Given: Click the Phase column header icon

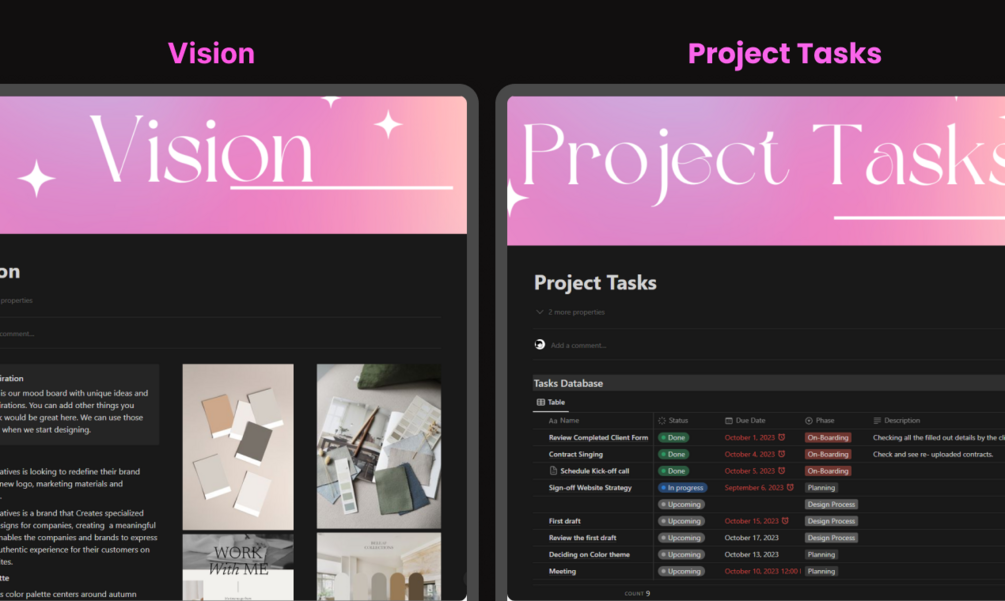Looking at the screenshot, I should click(x=809, y=421).
